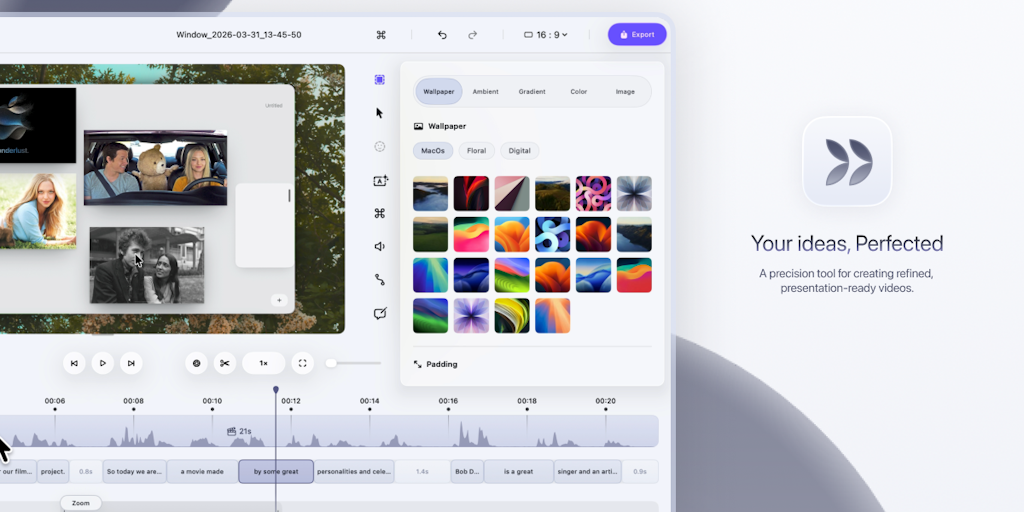Click the black and white couple photo
The width and height of the screenshot is (1024, 512).
click(147, 265)
